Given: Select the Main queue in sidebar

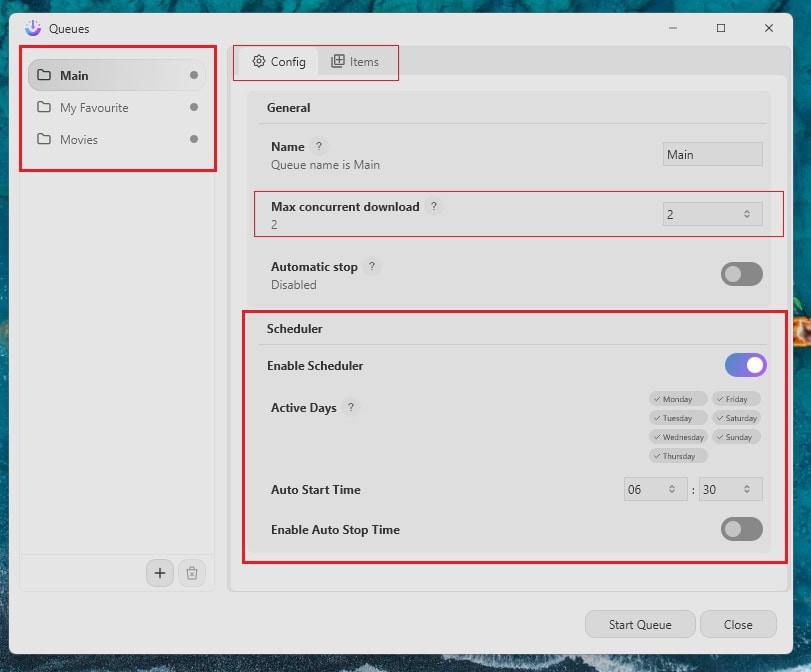Looking at the screenshot, I should 117,76.
